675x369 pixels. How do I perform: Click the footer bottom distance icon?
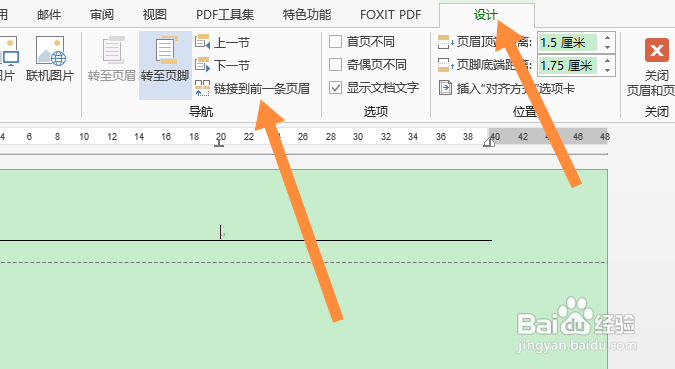pyautogui.click(x=446, y=65)
